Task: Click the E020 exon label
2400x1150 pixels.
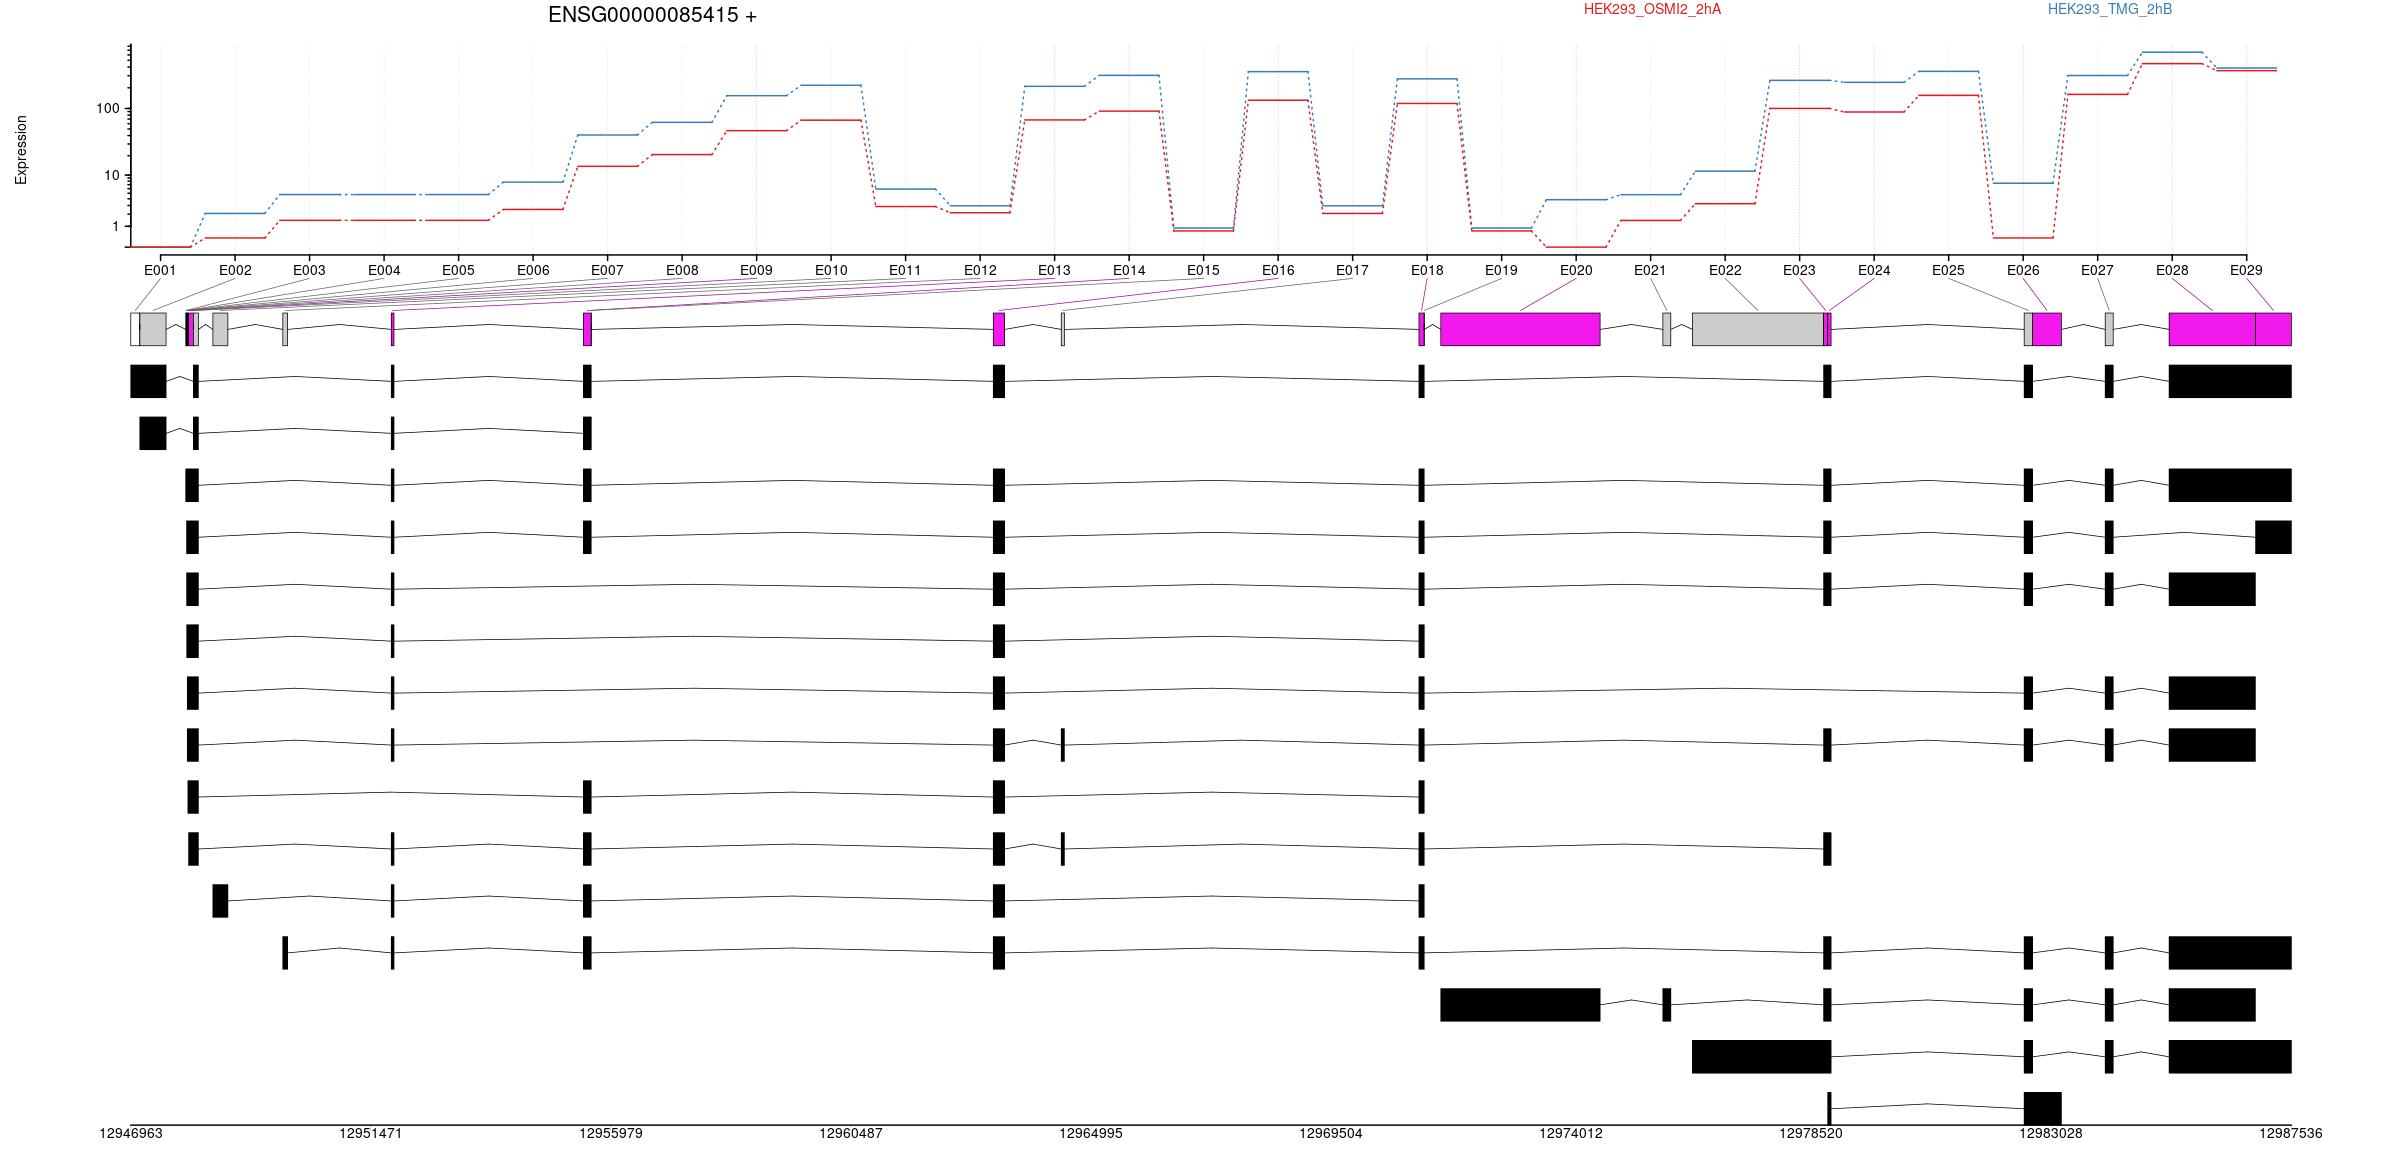Action: point(1576,270)
